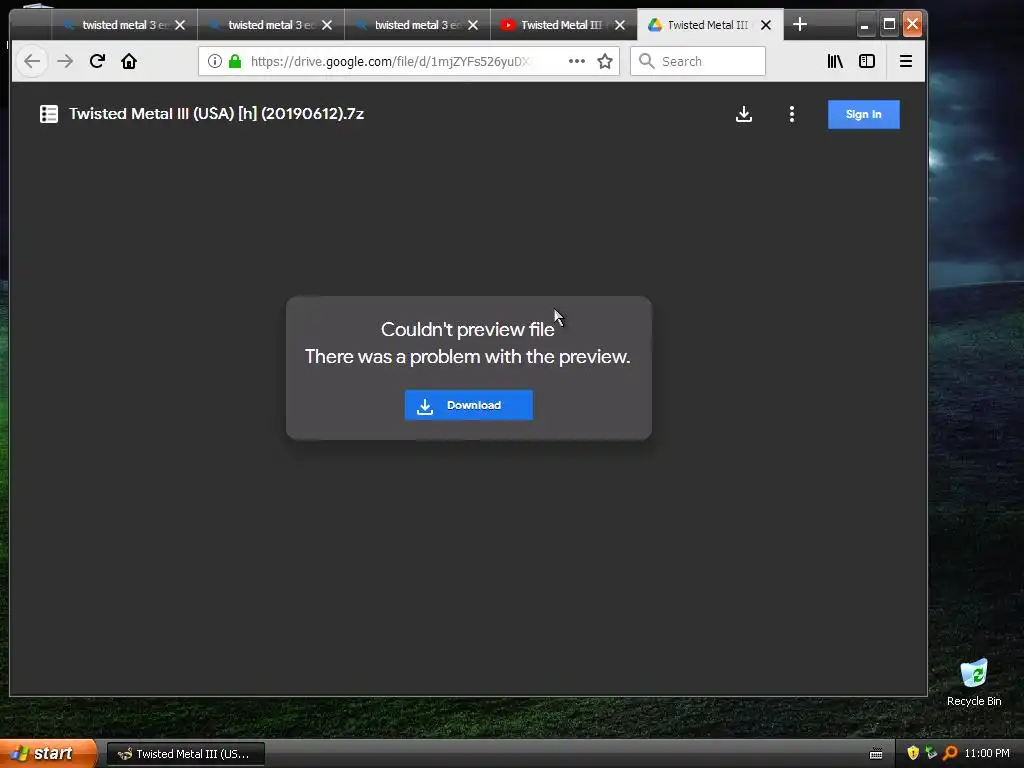This screenshot has height=768, width=1024.
Task: Switch to the YouTube Twisted Metal III tab
Action: (x=563, y=25)
